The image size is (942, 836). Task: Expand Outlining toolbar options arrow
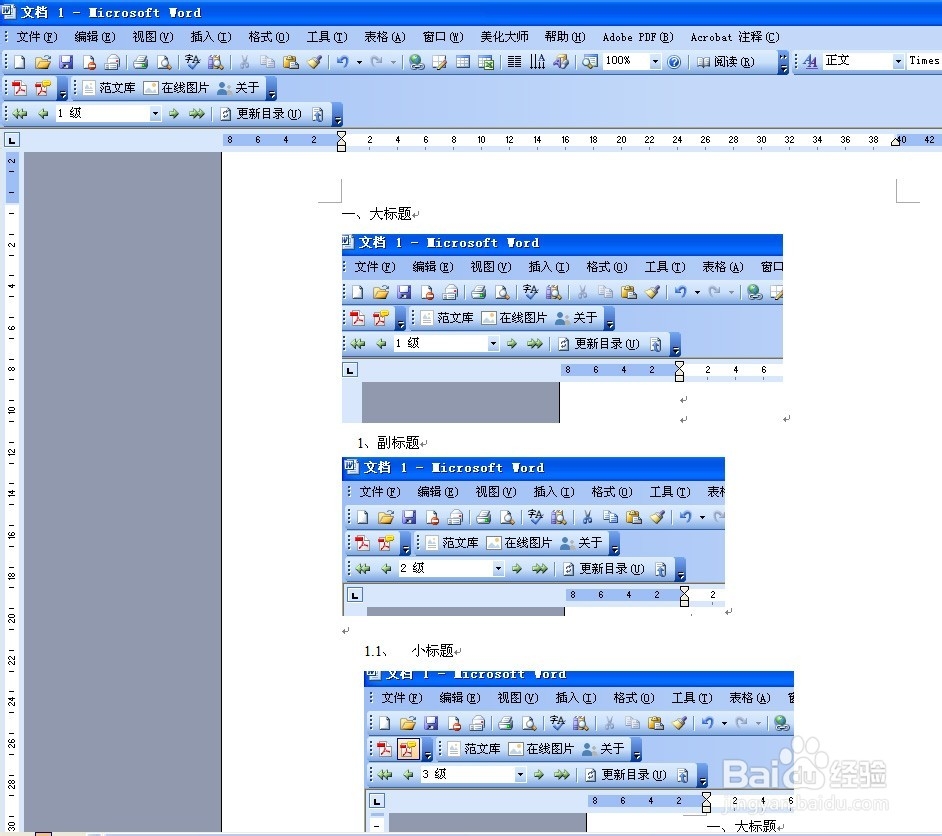click(338, 114)
